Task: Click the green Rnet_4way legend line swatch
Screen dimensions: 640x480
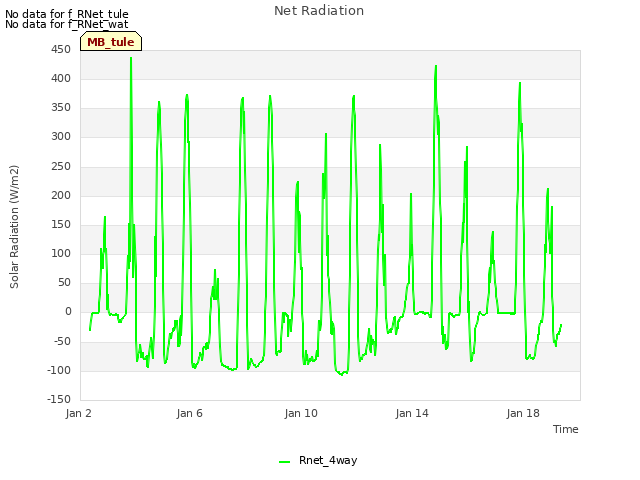Action: [284, 462]
